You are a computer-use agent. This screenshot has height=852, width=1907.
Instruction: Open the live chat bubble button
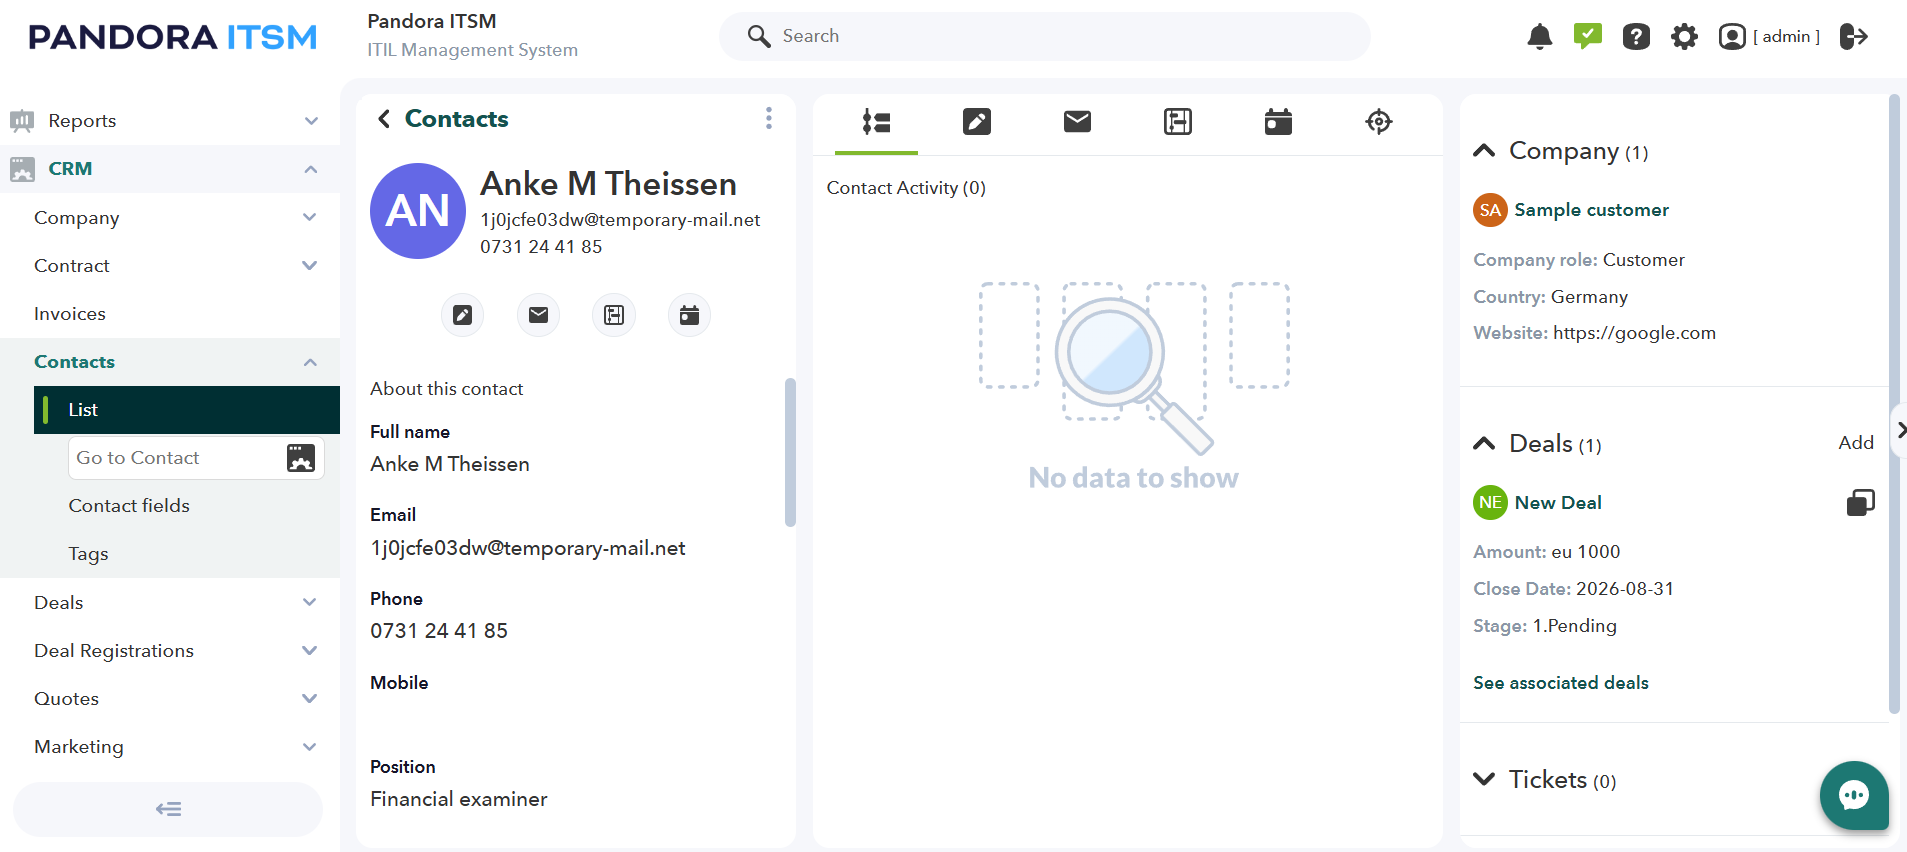(x=1854, y=795)
